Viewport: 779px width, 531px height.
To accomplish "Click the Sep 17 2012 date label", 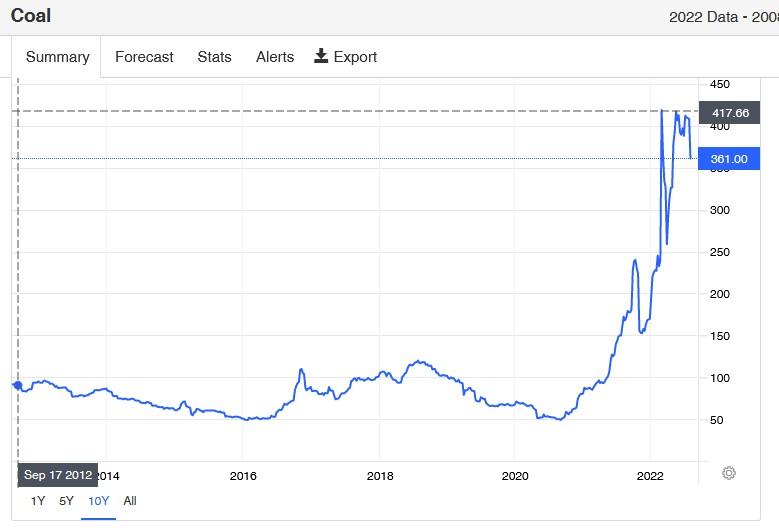I will click(x=58, y=475).
